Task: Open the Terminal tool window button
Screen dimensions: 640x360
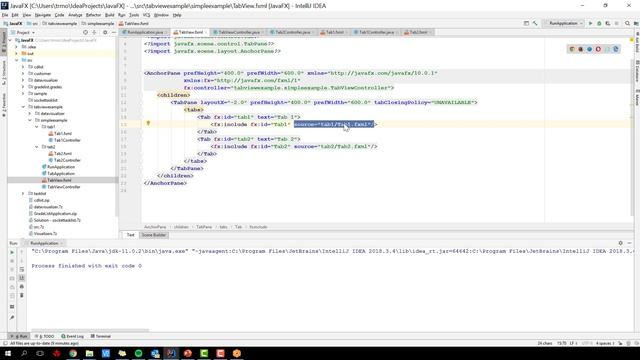Action: (101, 336)
